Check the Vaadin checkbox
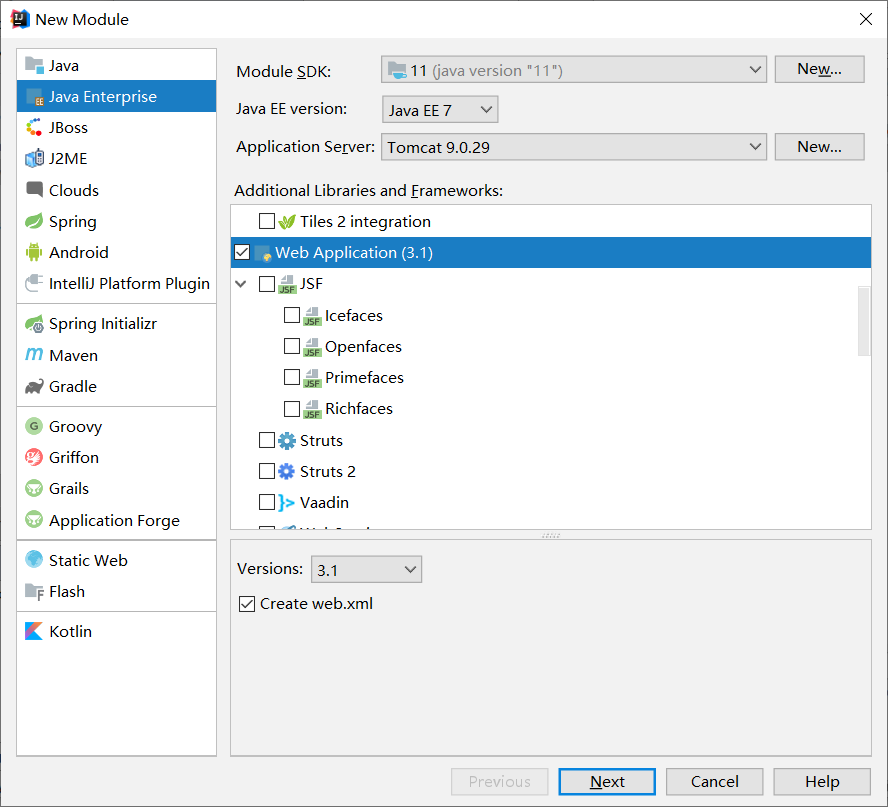Image resolution: width=888 pixels, height=807 pixels. pos(267,502)
